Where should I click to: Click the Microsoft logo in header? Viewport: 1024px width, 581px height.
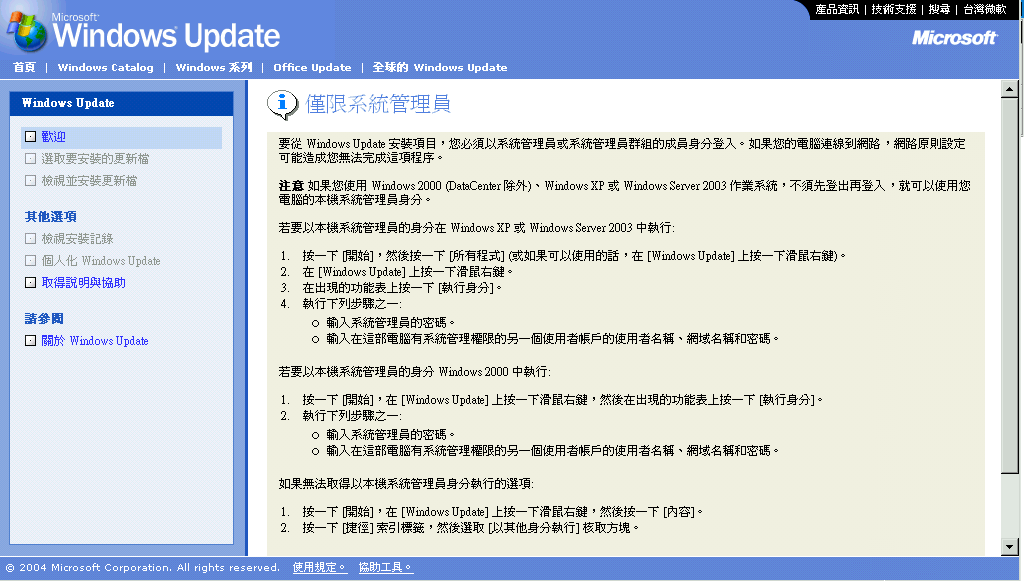[954, 38]
